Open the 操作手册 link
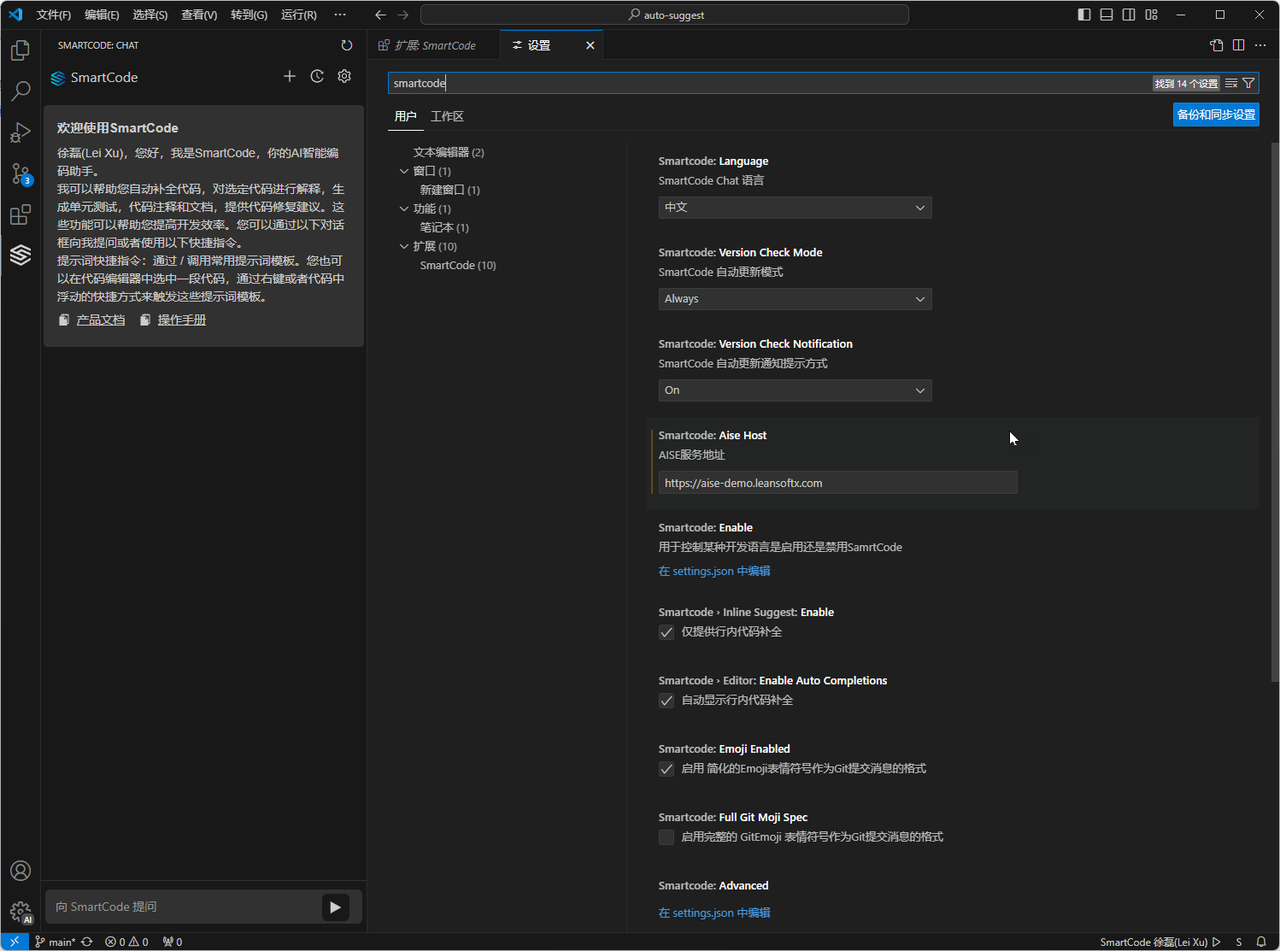The image size is (1280, 951). click(x=181, y=320)
